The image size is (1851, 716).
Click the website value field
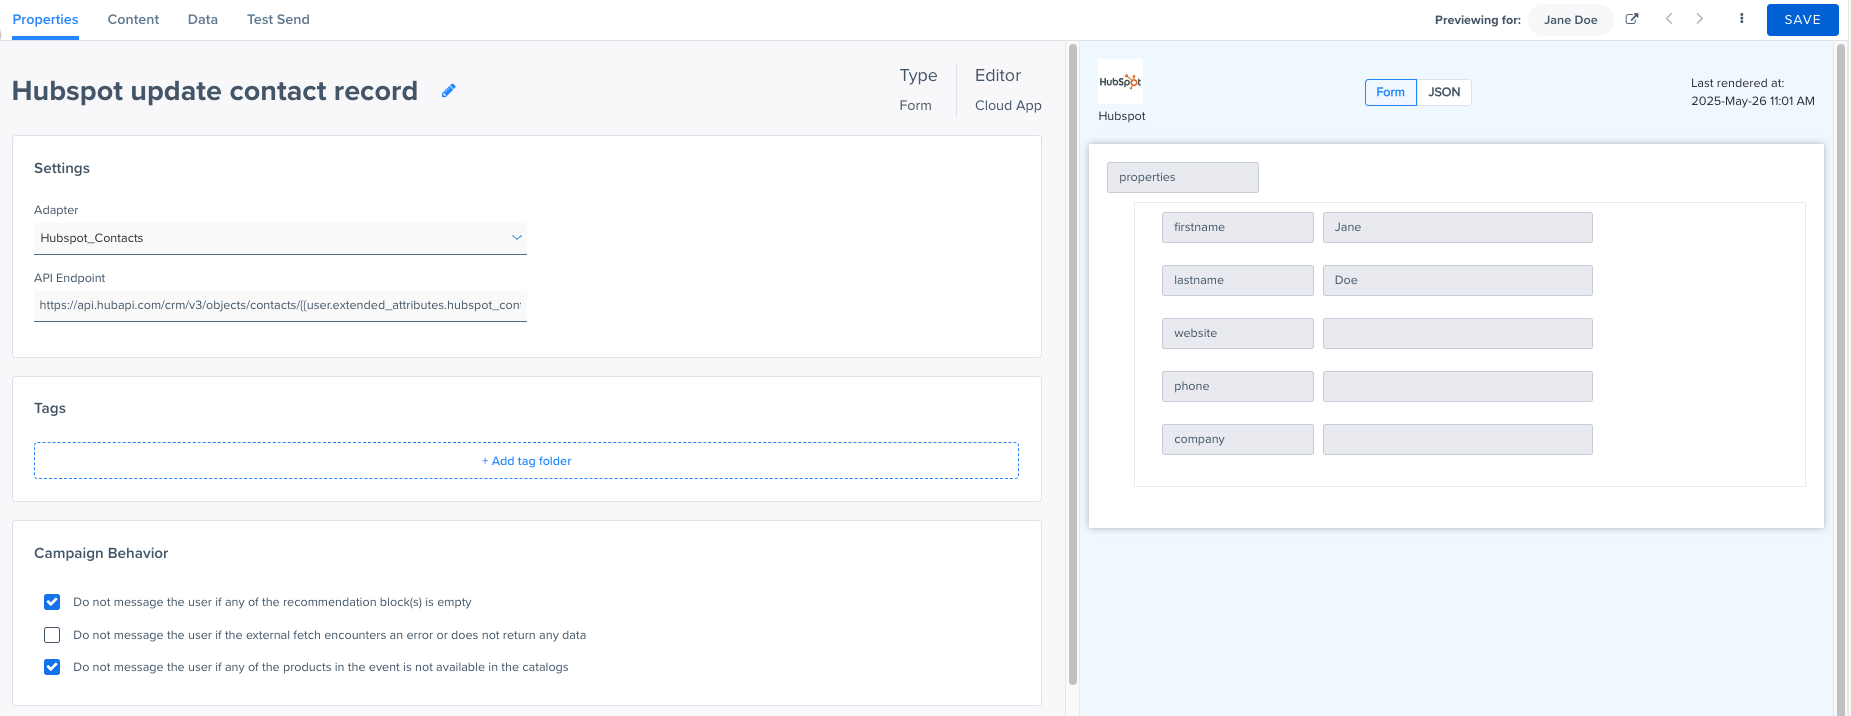(1457, 333)
